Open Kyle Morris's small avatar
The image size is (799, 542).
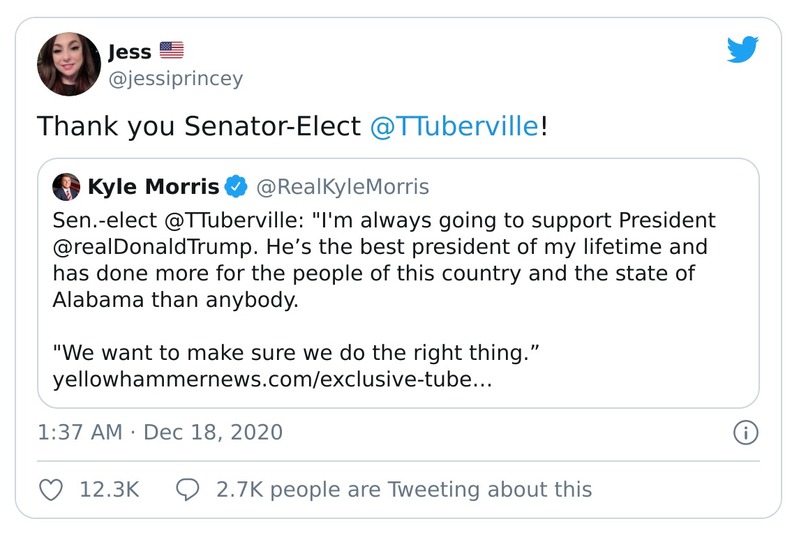pyautogui.click(x=66, y=186)
